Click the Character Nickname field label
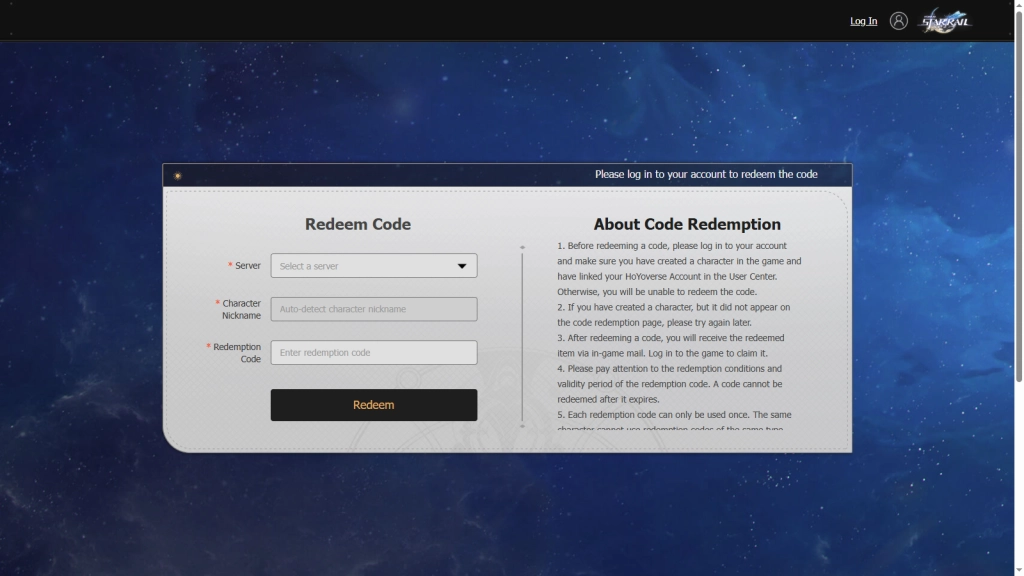This screenshot has width=1024, height=576. point(238,309)
